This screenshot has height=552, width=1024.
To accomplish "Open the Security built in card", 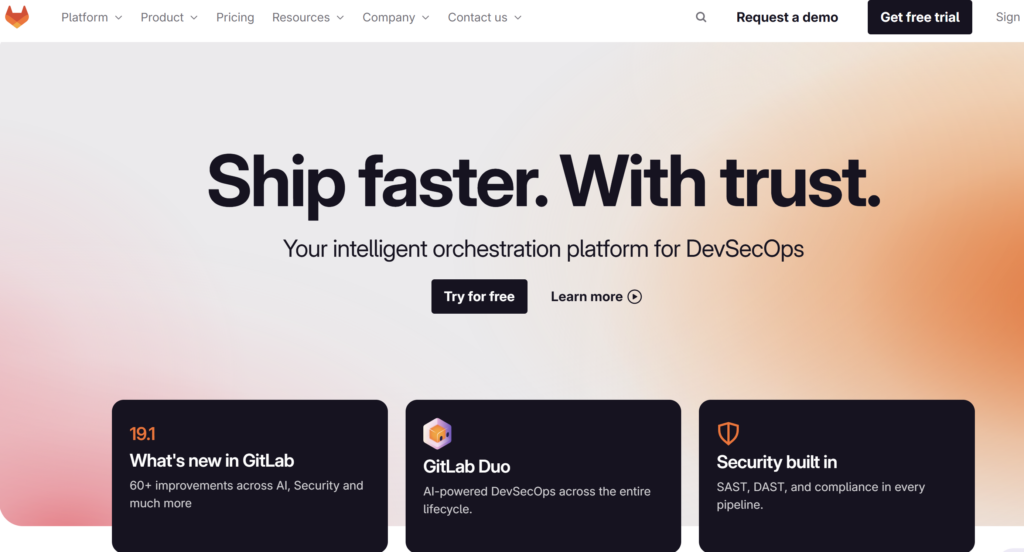I will pos(837,476).
